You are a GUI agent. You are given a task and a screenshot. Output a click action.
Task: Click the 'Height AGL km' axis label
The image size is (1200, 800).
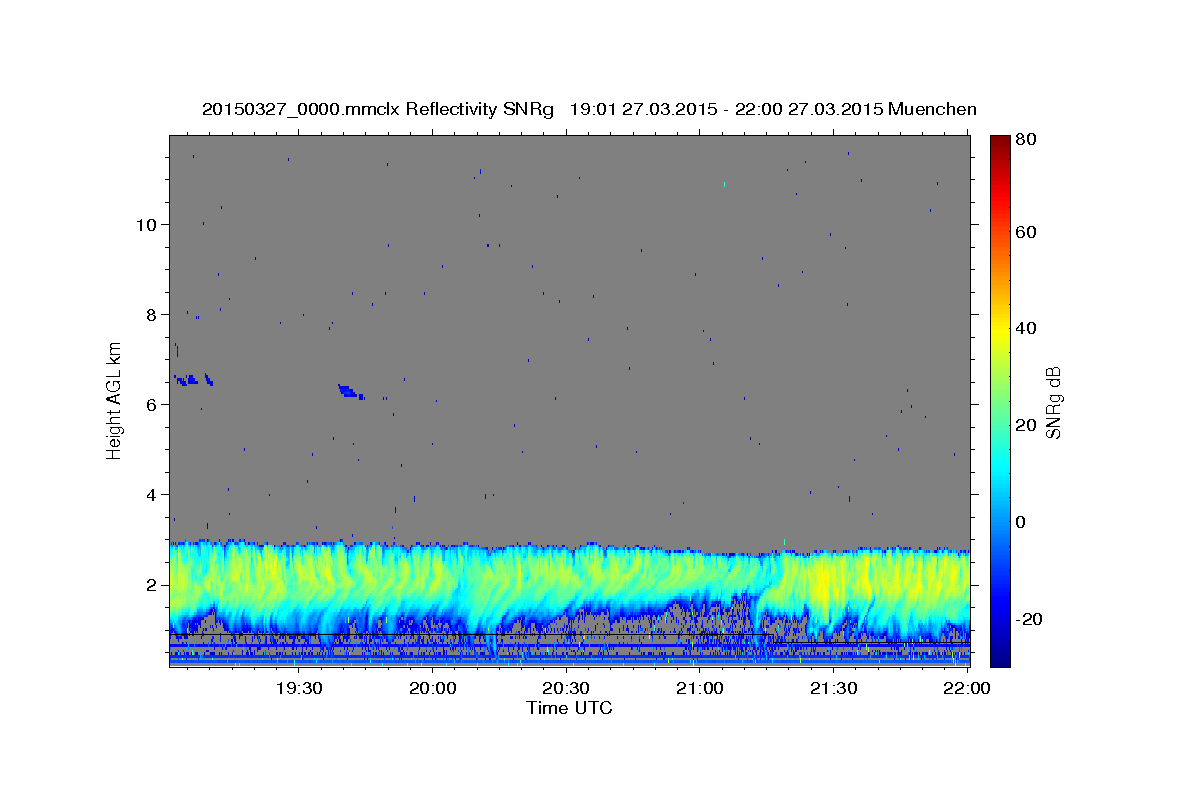click(114, 400)
